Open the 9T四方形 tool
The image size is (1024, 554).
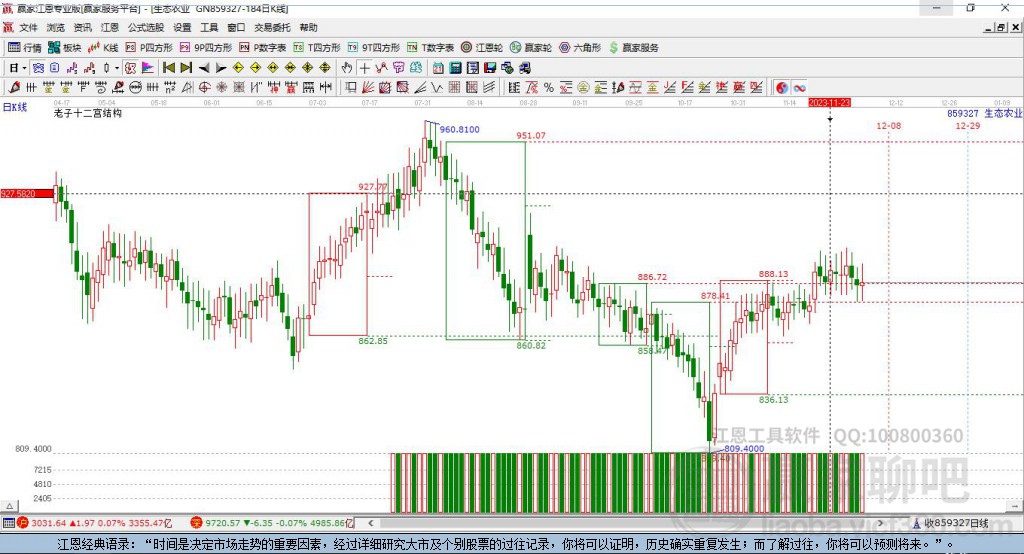tap(374, 48)
